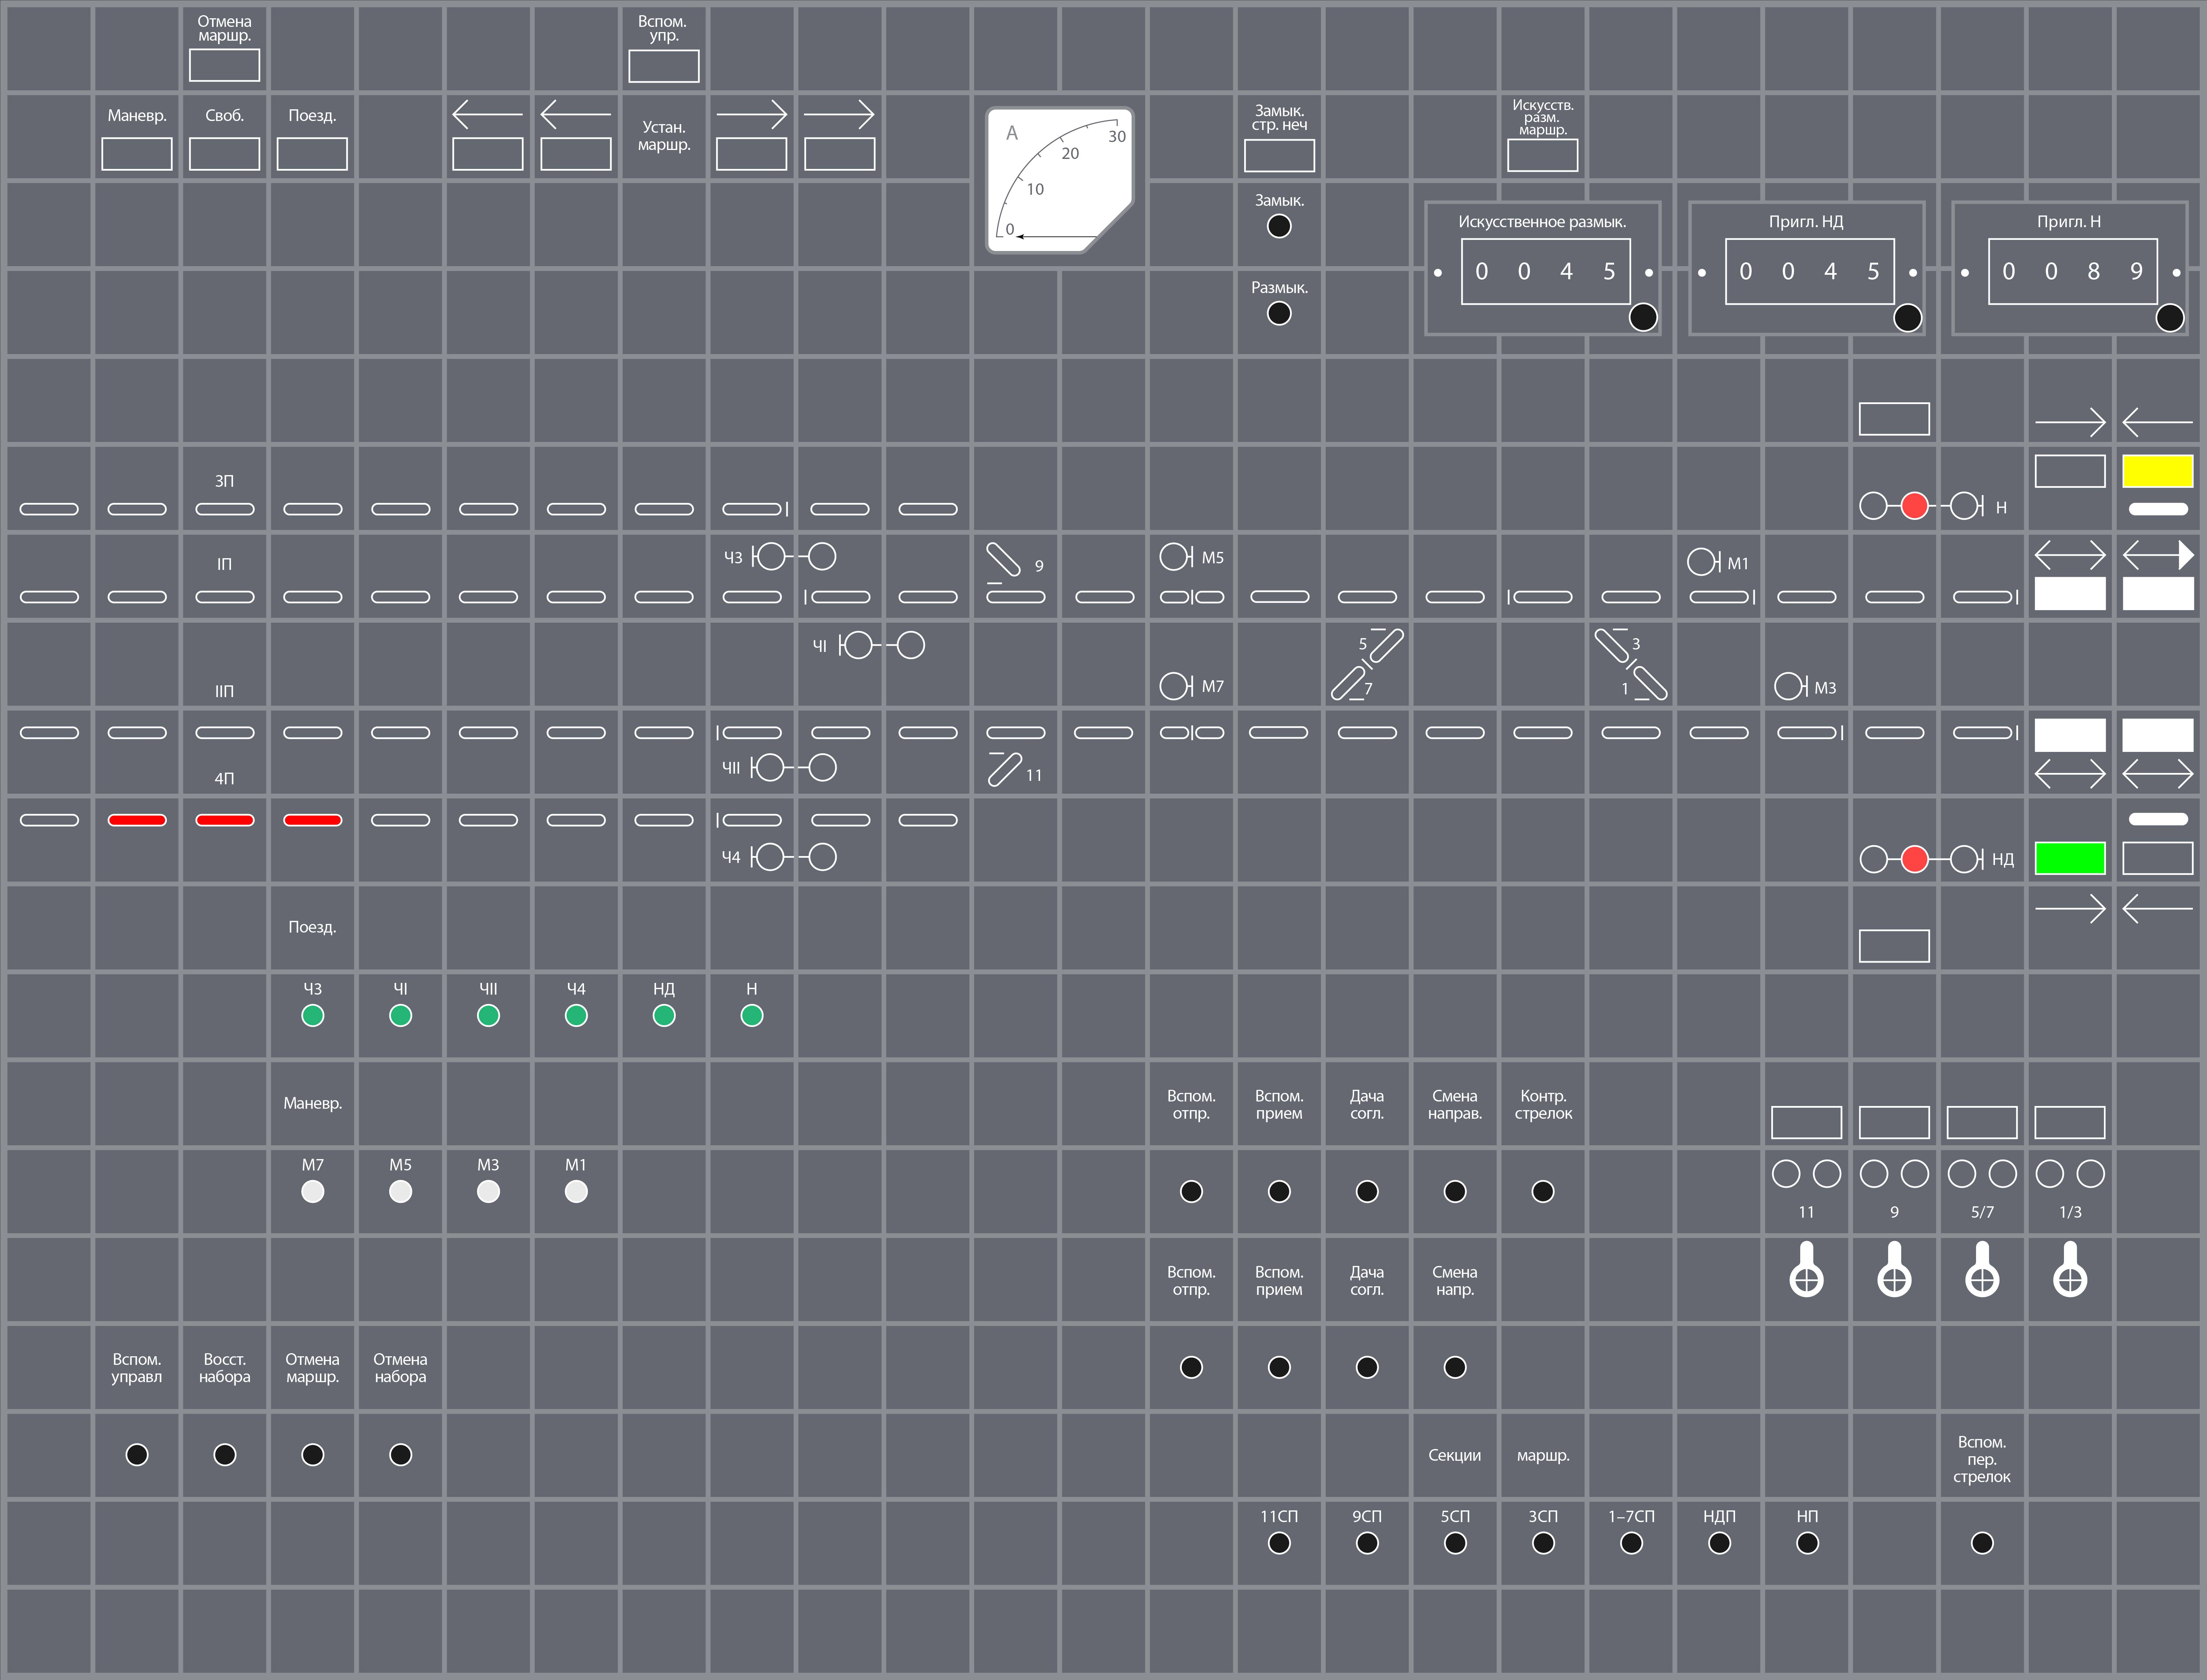
Task: Click the ammeter gauge
Action: point(1060,180)
